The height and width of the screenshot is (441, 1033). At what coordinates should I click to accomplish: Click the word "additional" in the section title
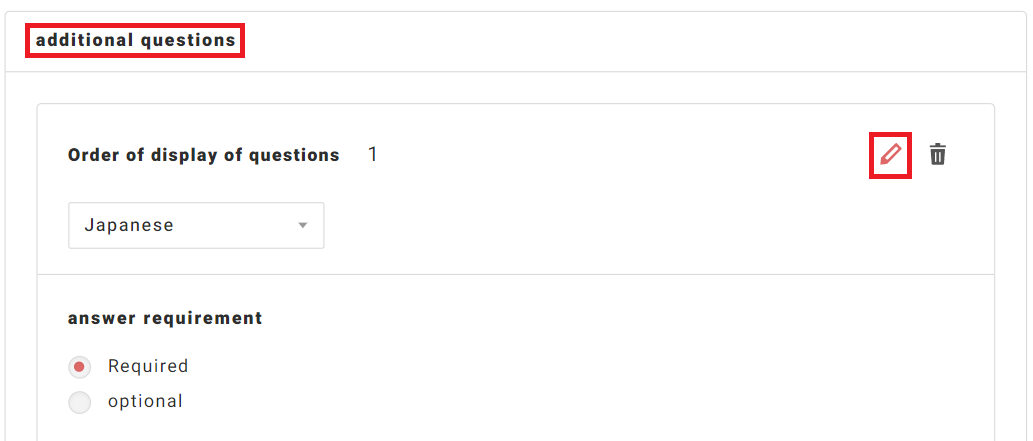point(84,41)
